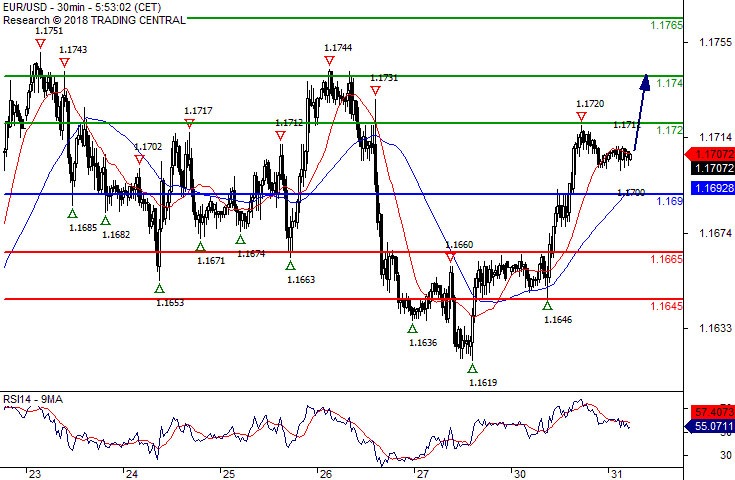The height and width of the screenshot is (480, 735).
Task: Click date label 26 on time axis
Action: 326,474
